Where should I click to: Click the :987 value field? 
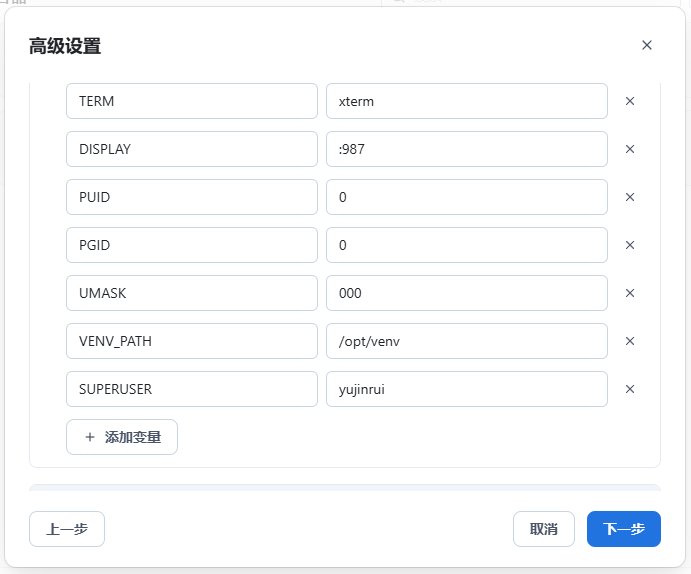[x=466, y=149]
